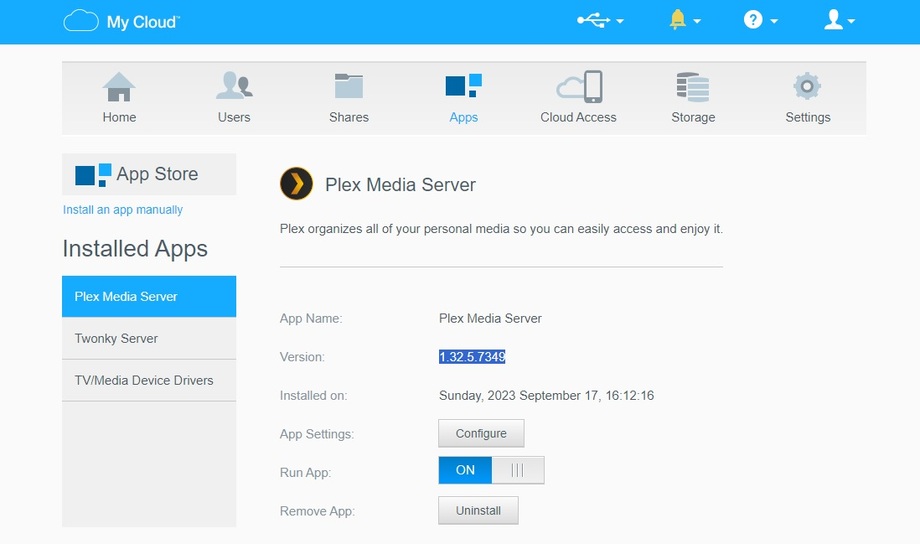This screenshot has height=544, width=920.
Task: Click the Plex description sentence
Action: click(x=501, y=229)
